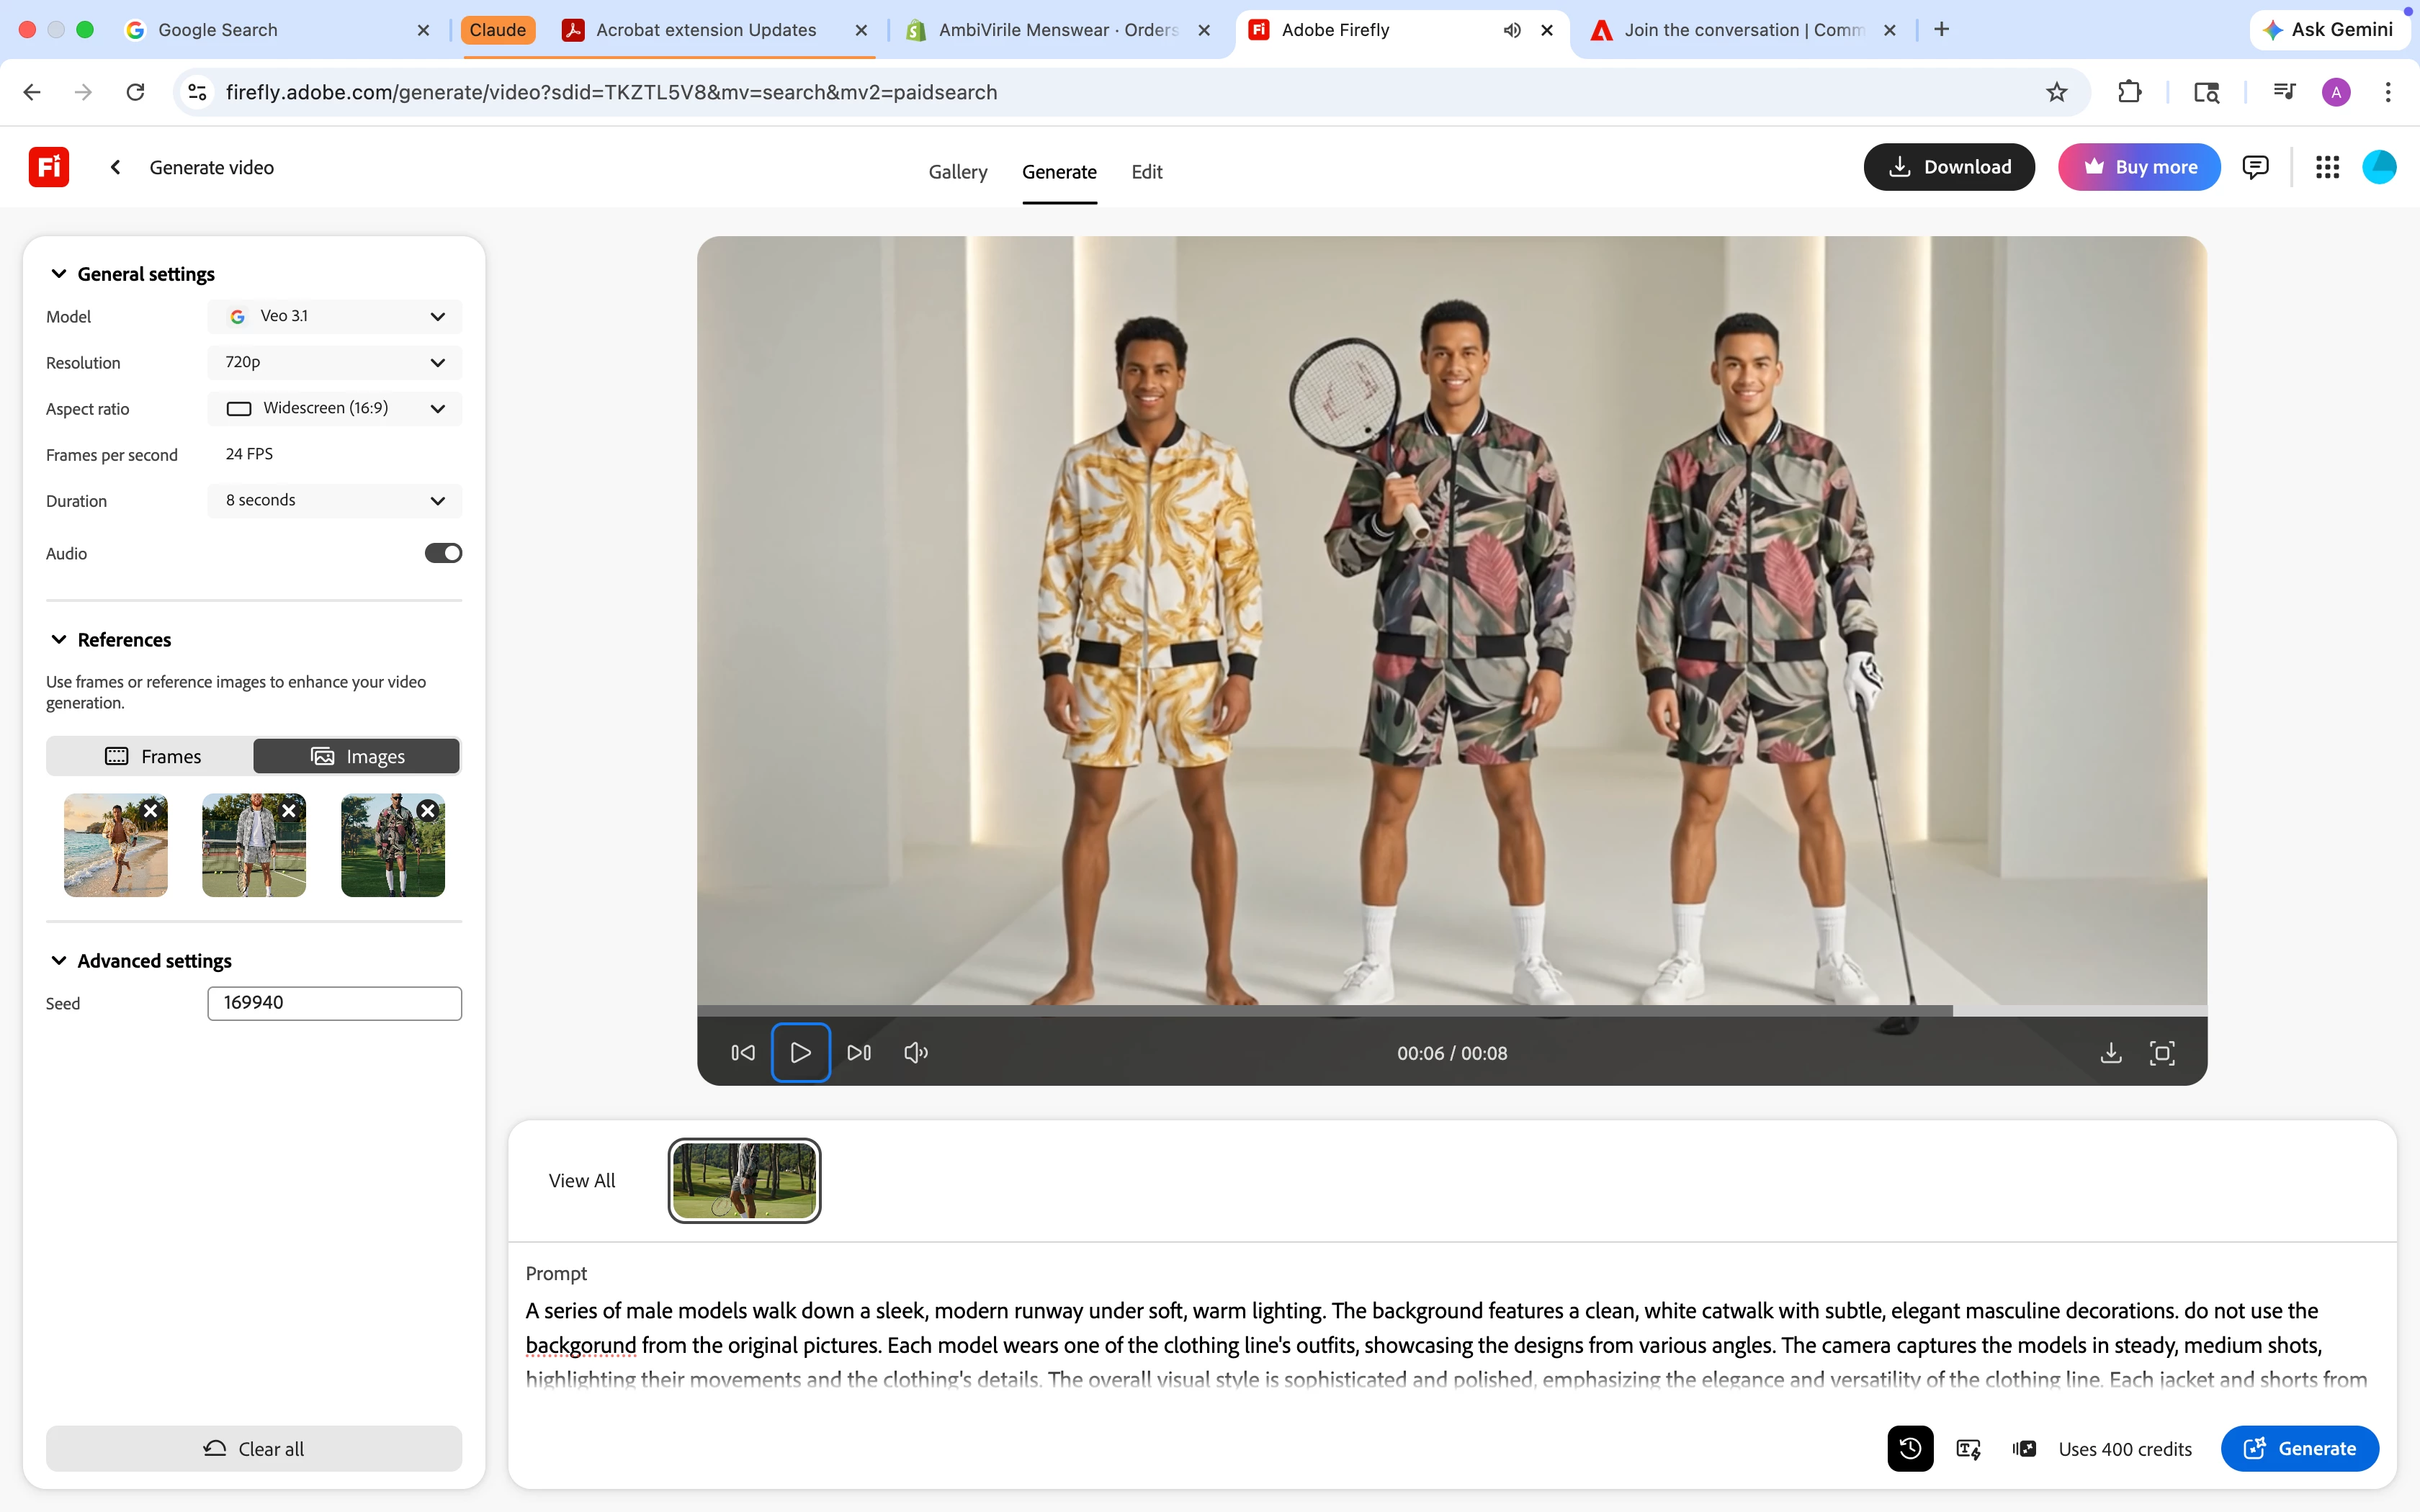Switch to the Gallery tab
Viewport: 2420px width, 1512px height.
tap(957, 172)
